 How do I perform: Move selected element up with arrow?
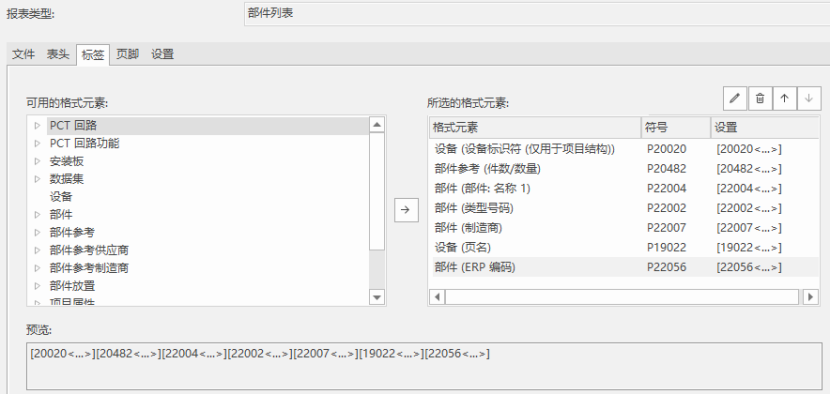[x=784, y=99]
